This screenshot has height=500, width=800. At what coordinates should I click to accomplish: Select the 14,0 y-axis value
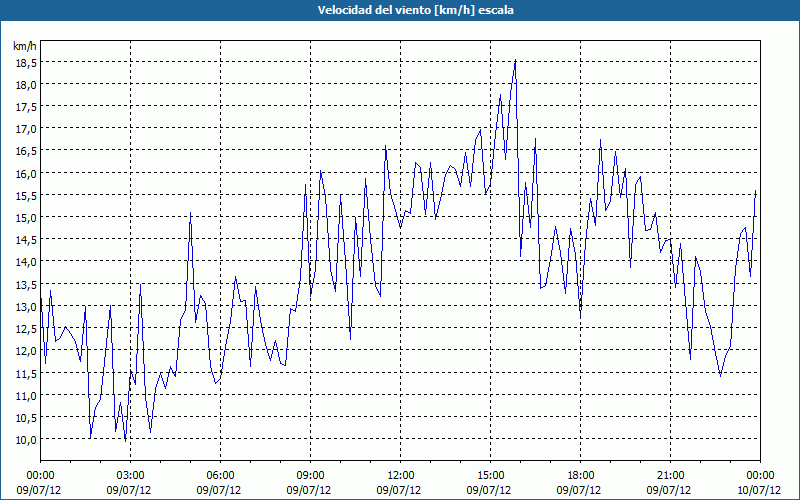[x=26, y=262]
